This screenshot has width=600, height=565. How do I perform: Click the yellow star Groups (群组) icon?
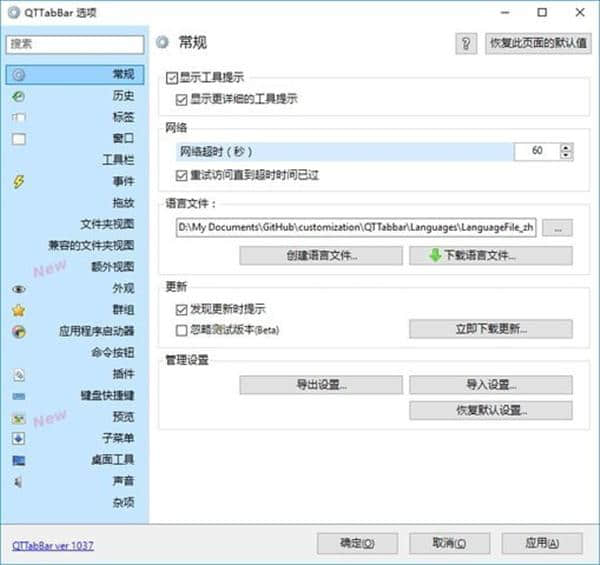pyautogui.click(x=18, y=310)
